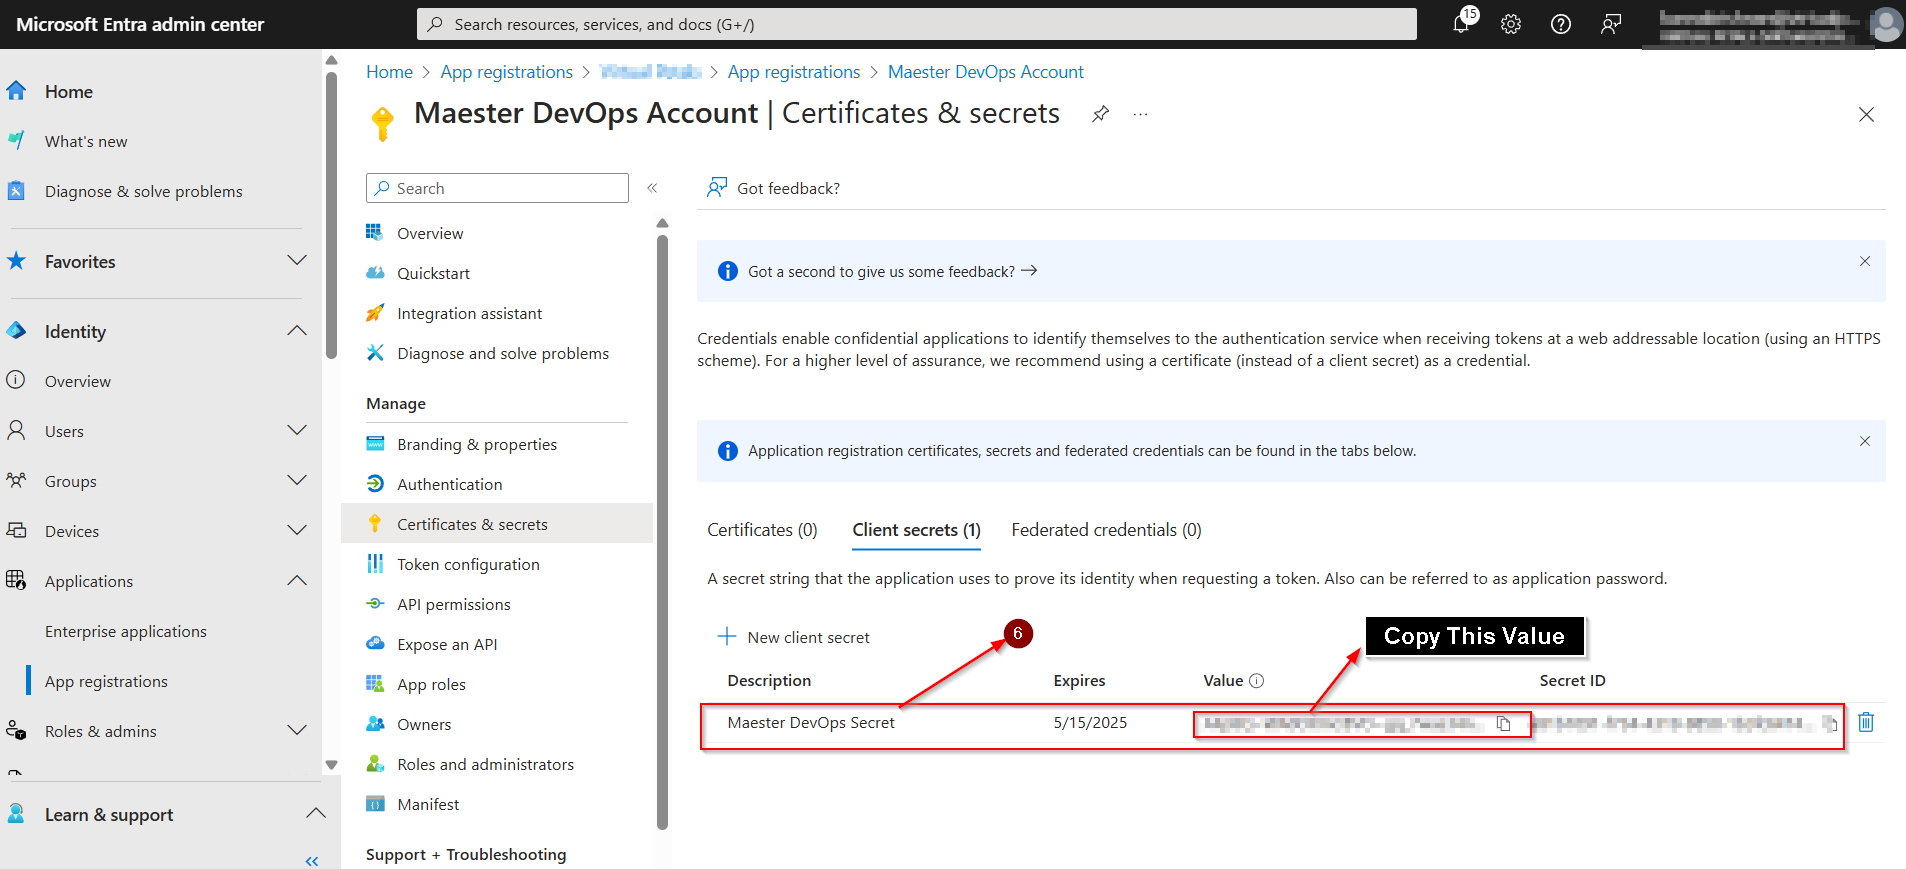Click the resource menu scrollbar
Screen dimensions: 1906x869
pos(662,530)
